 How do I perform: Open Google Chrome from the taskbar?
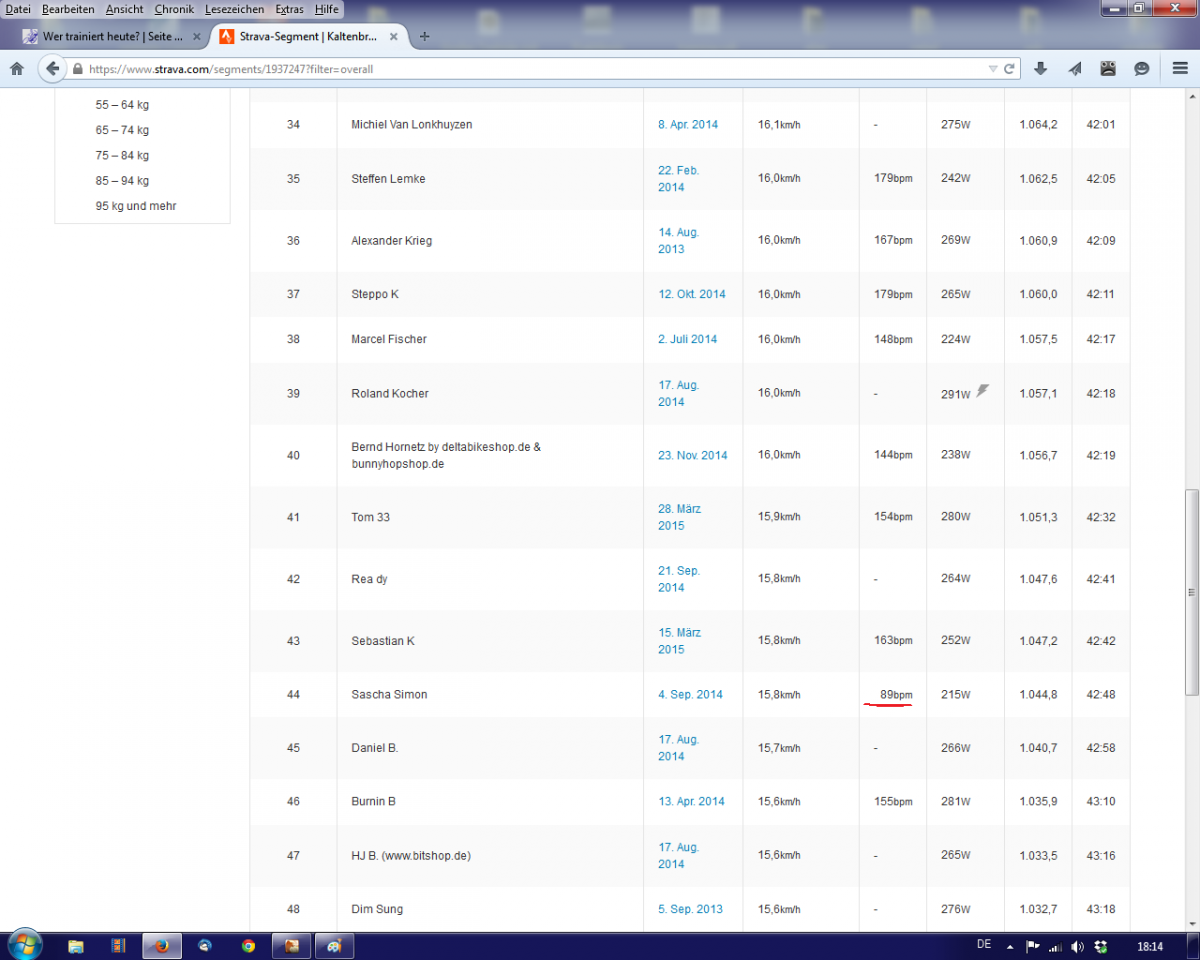(x=248, y=945)
